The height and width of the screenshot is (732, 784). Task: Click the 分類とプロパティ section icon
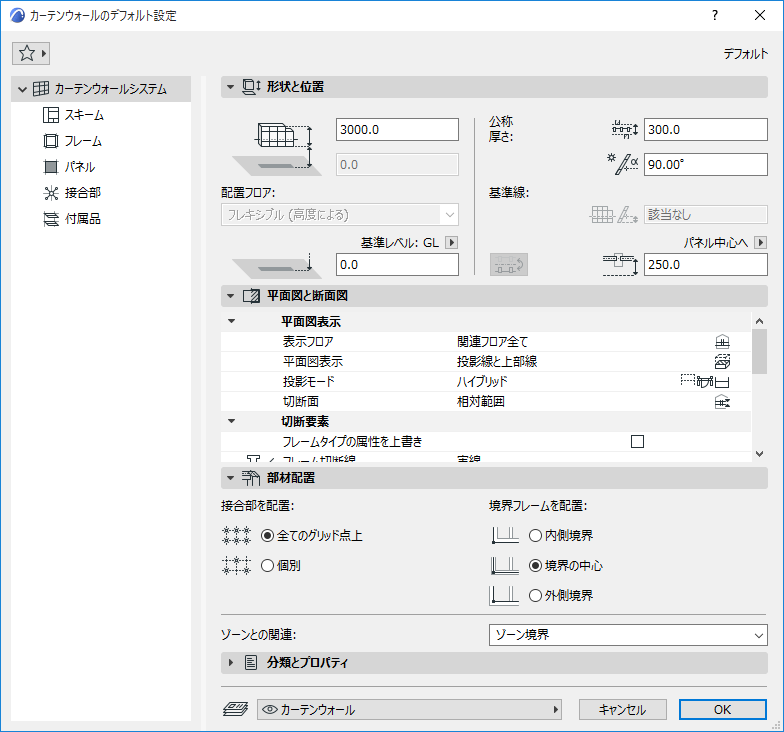(x=251, y=663)
